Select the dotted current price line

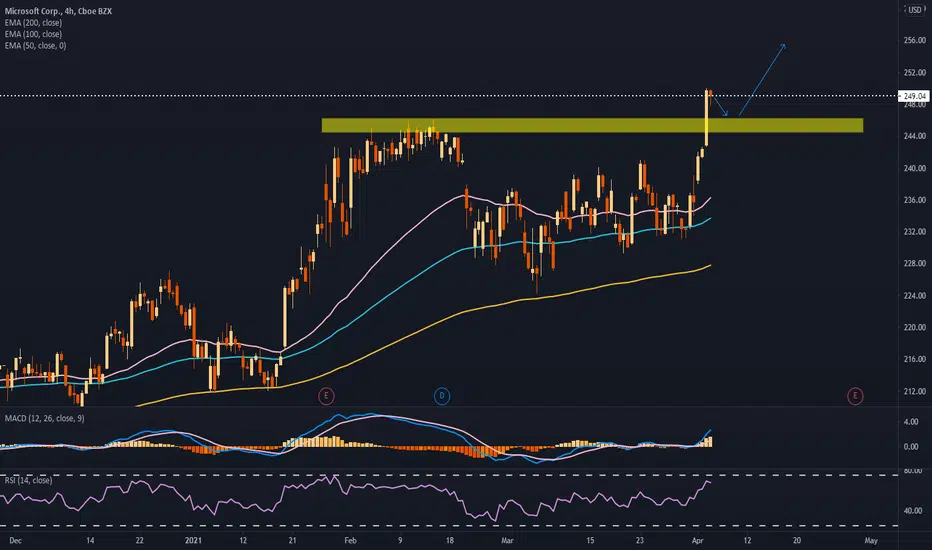click(x=449, y=95)
